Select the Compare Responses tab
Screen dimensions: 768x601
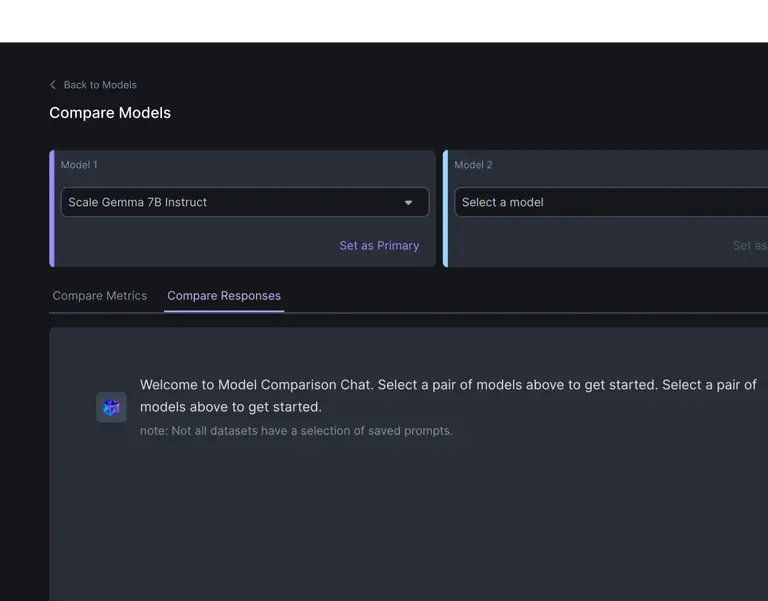224,296
